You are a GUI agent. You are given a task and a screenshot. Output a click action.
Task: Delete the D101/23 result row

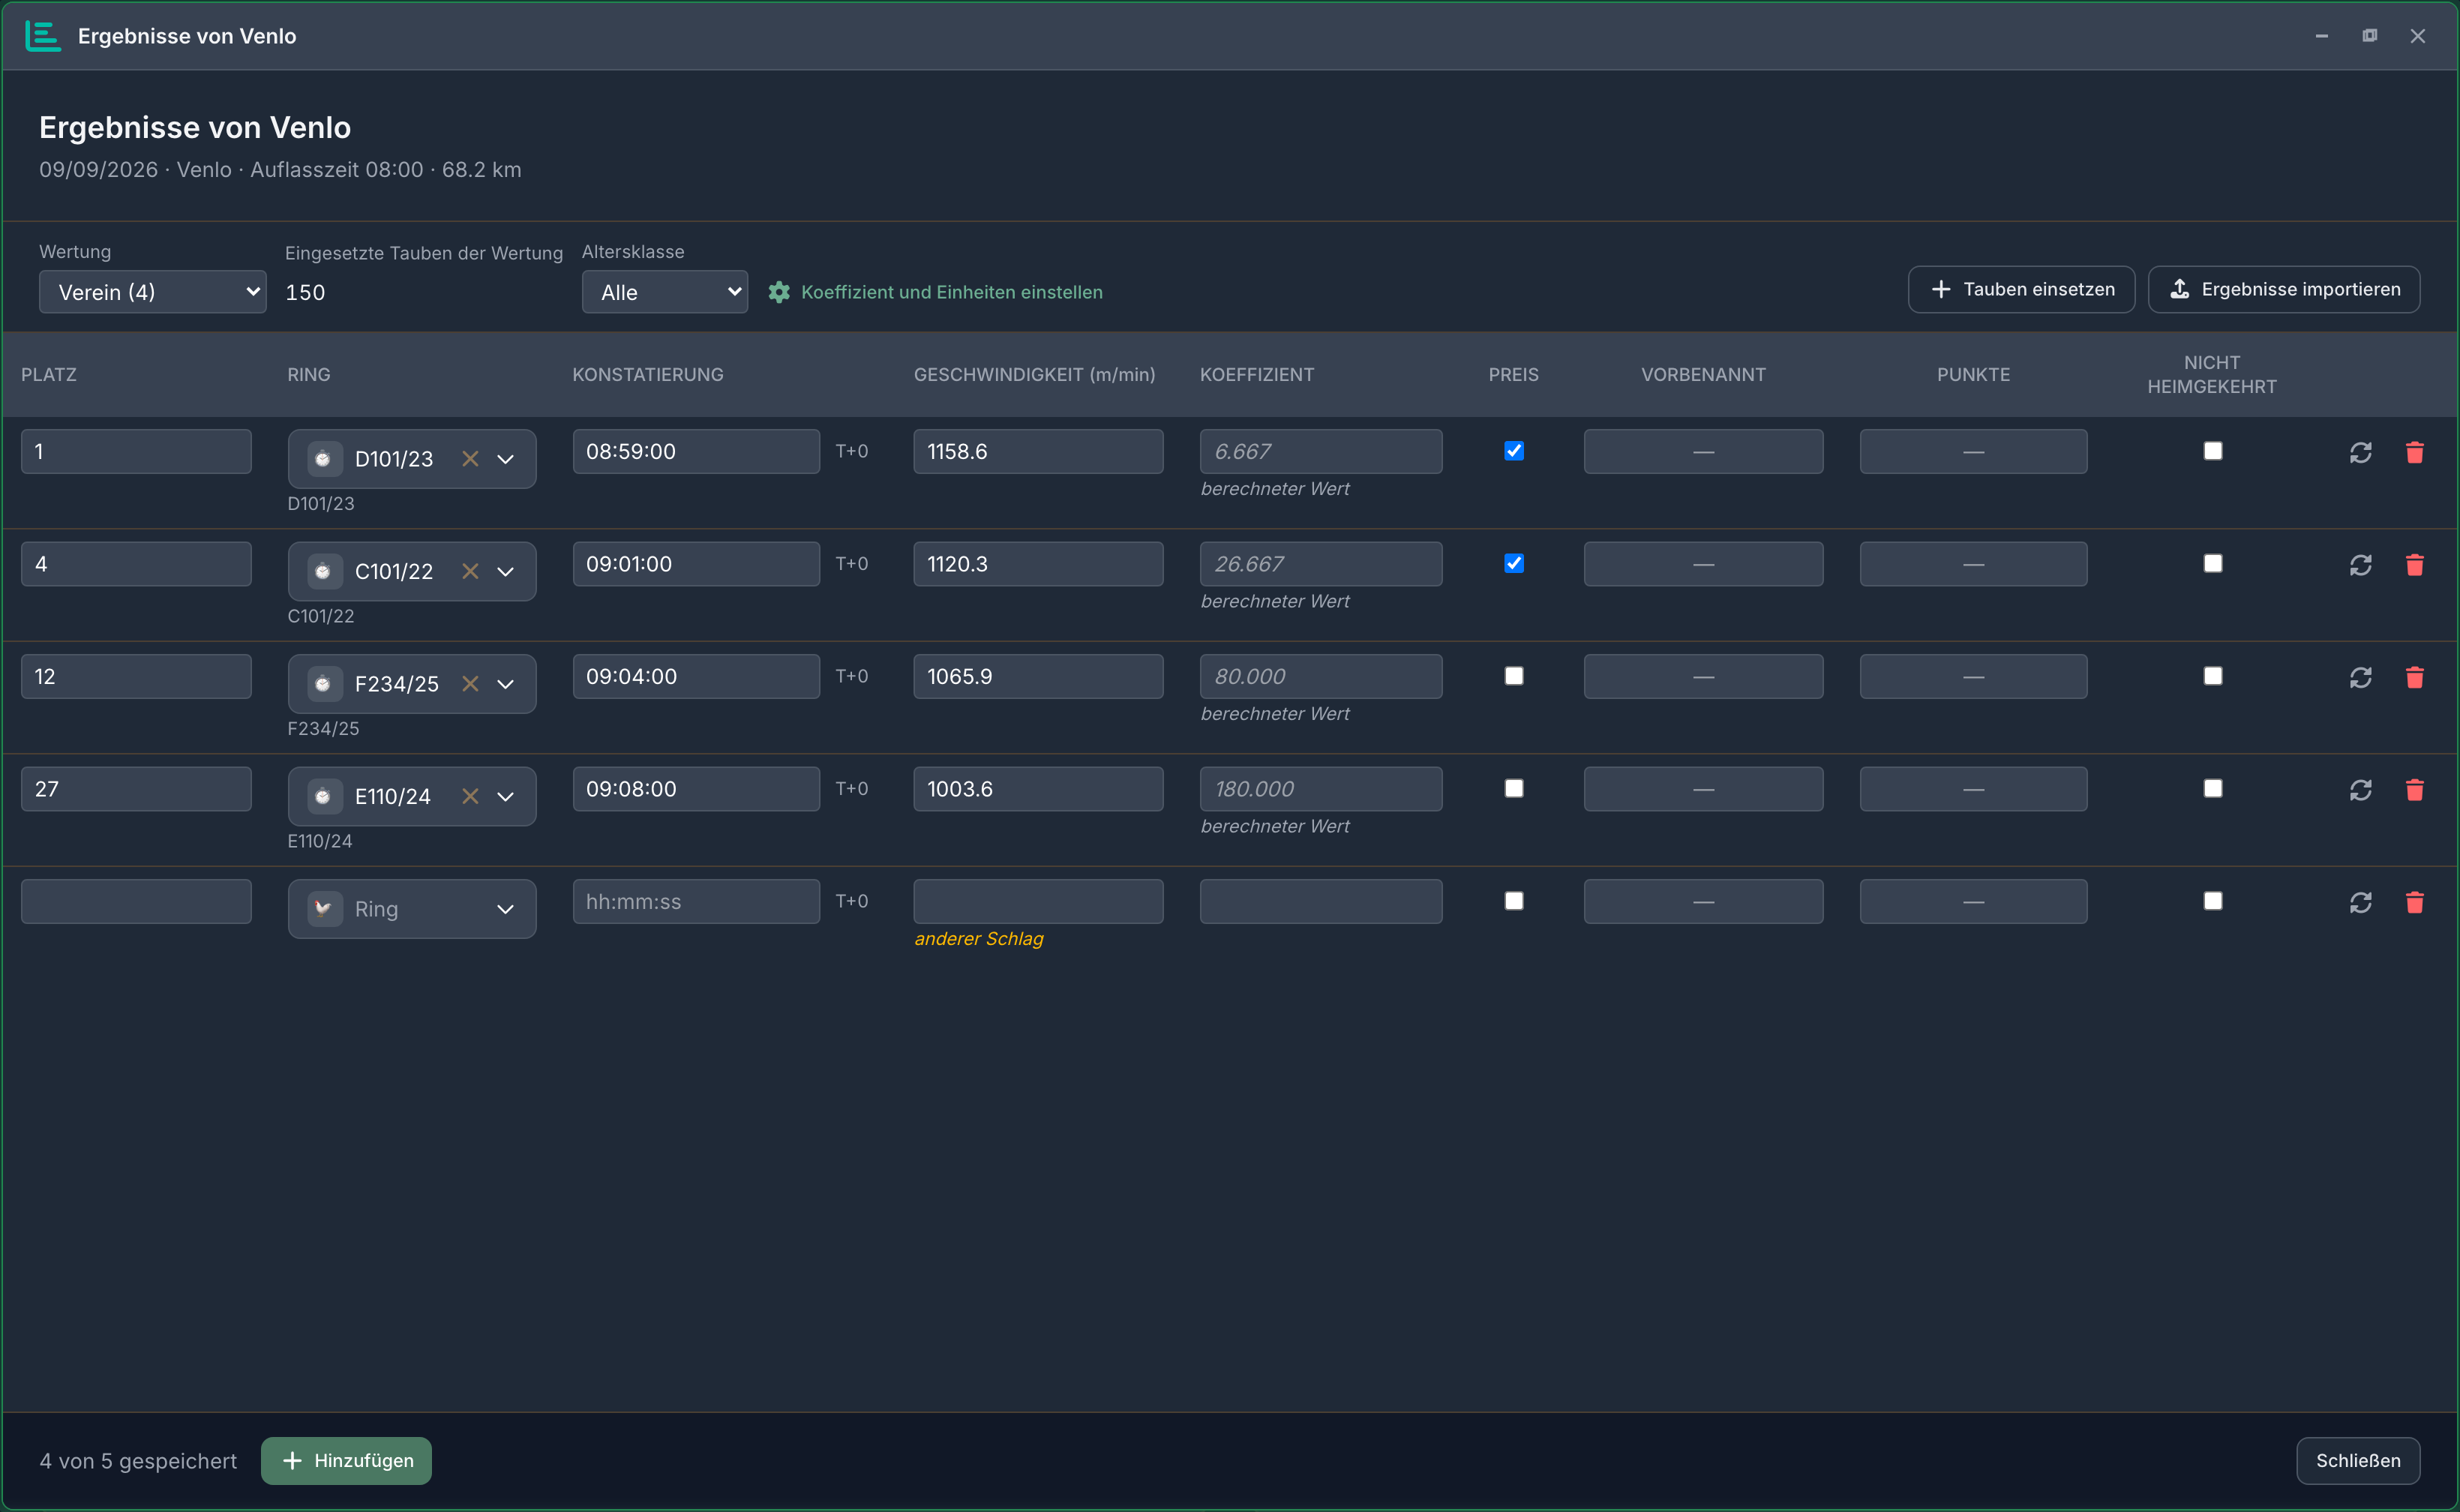[x=2414, y=452]
